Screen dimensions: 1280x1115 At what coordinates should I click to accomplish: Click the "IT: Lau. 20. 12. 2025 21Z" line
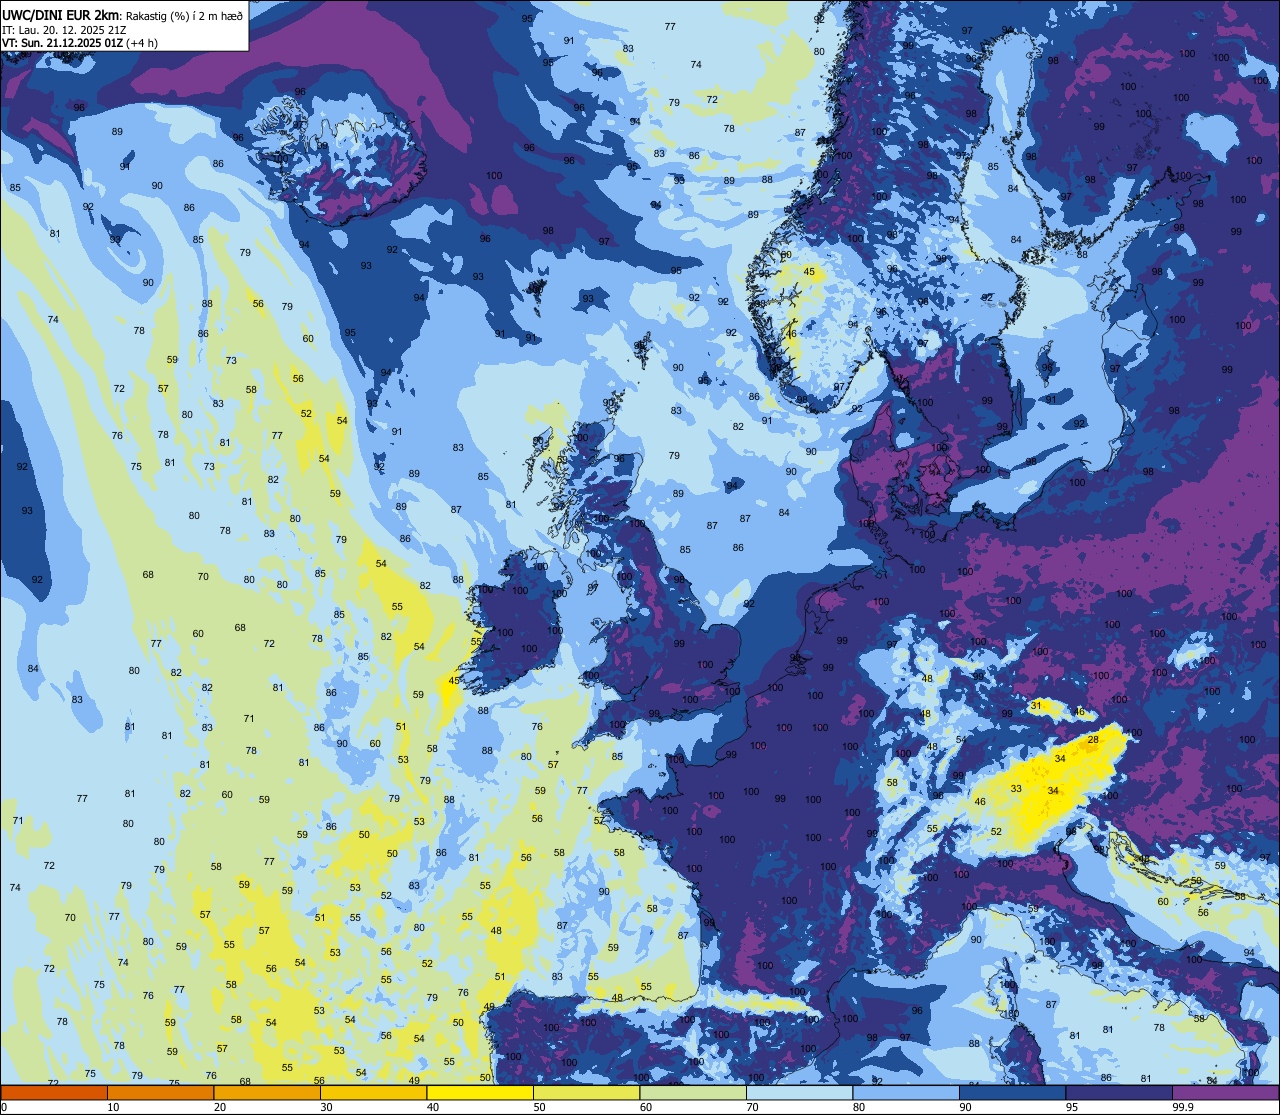point(64,29)
